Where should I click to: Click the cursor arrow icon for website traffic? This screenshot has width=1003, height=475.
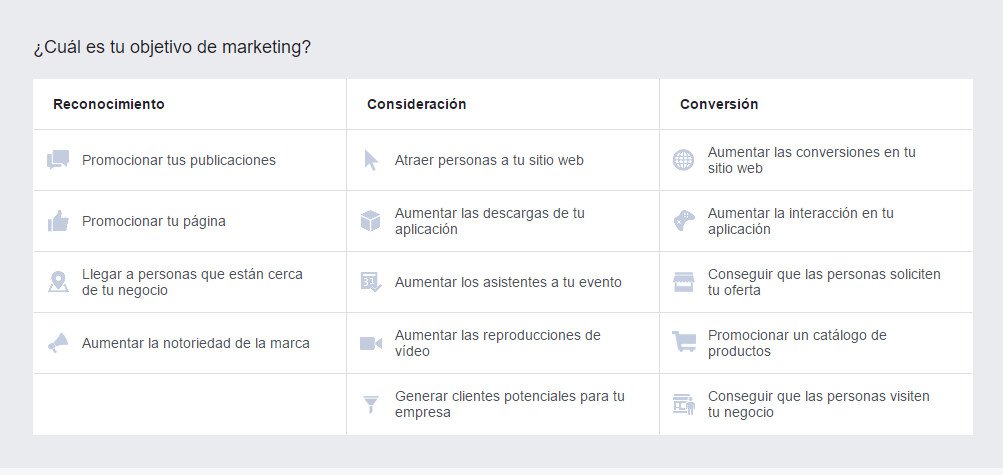[371, 160]
